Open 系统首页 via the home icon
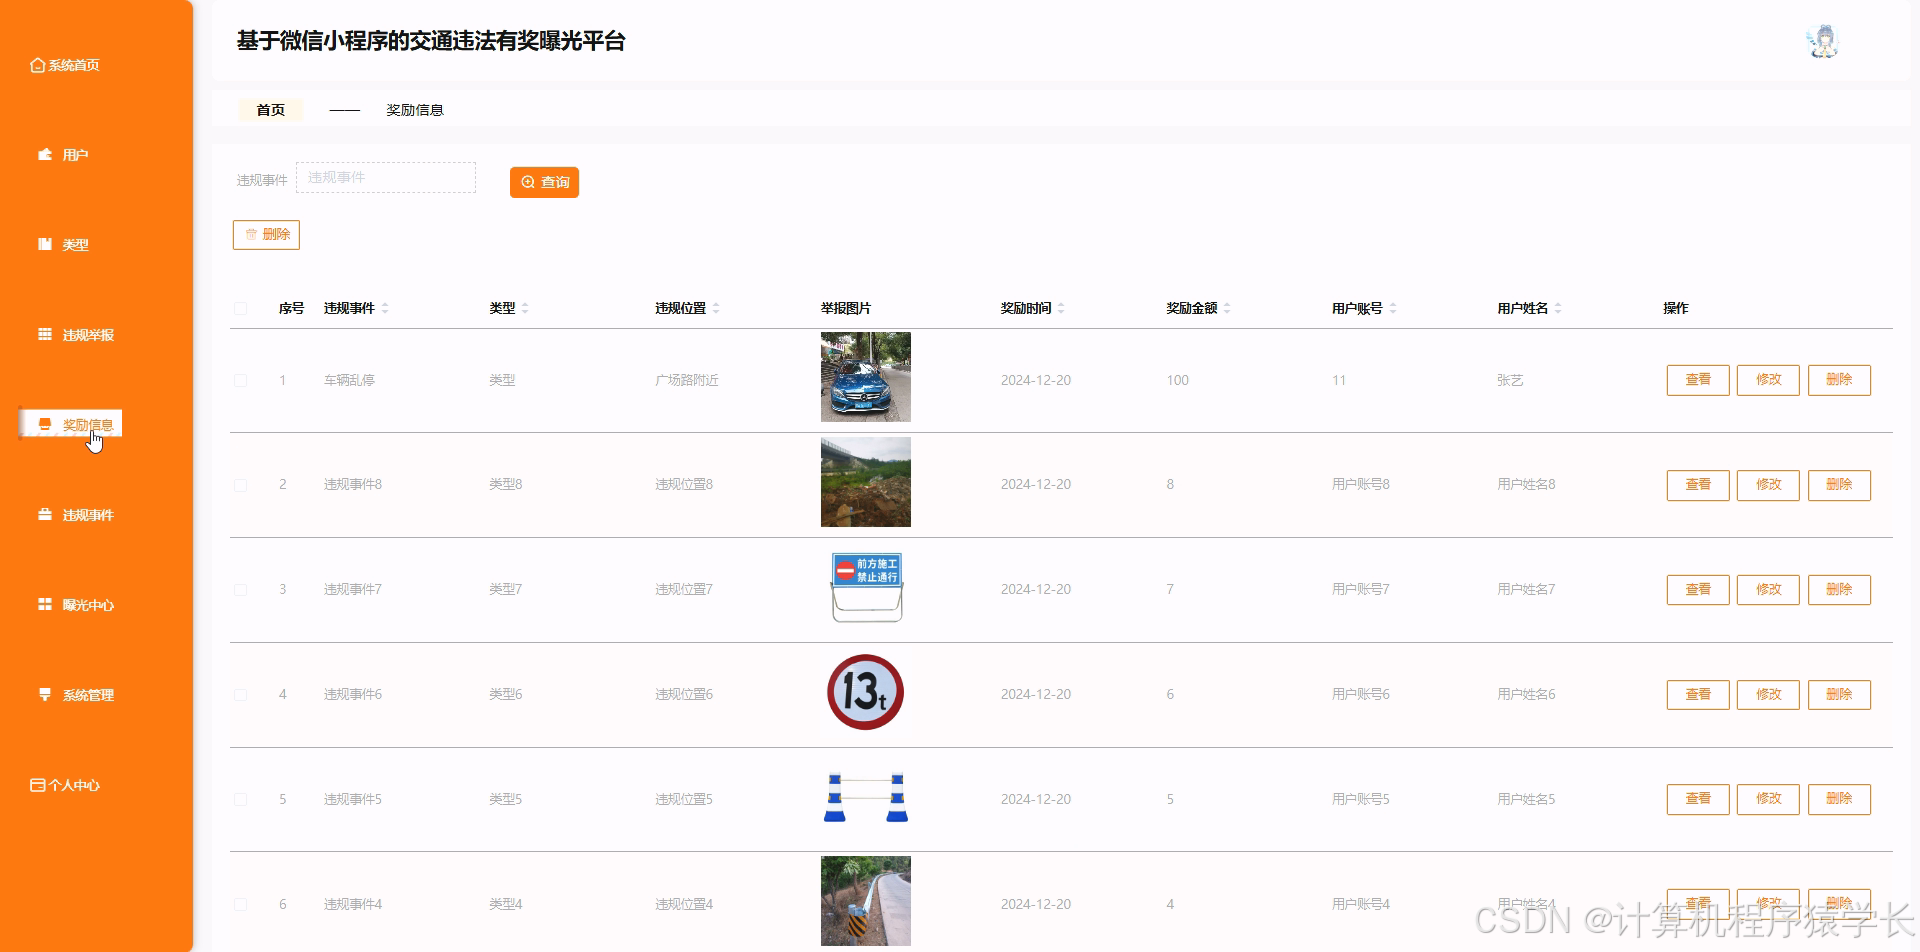The width and height of the screenshot is (1920, 952). tap(36, 64)
